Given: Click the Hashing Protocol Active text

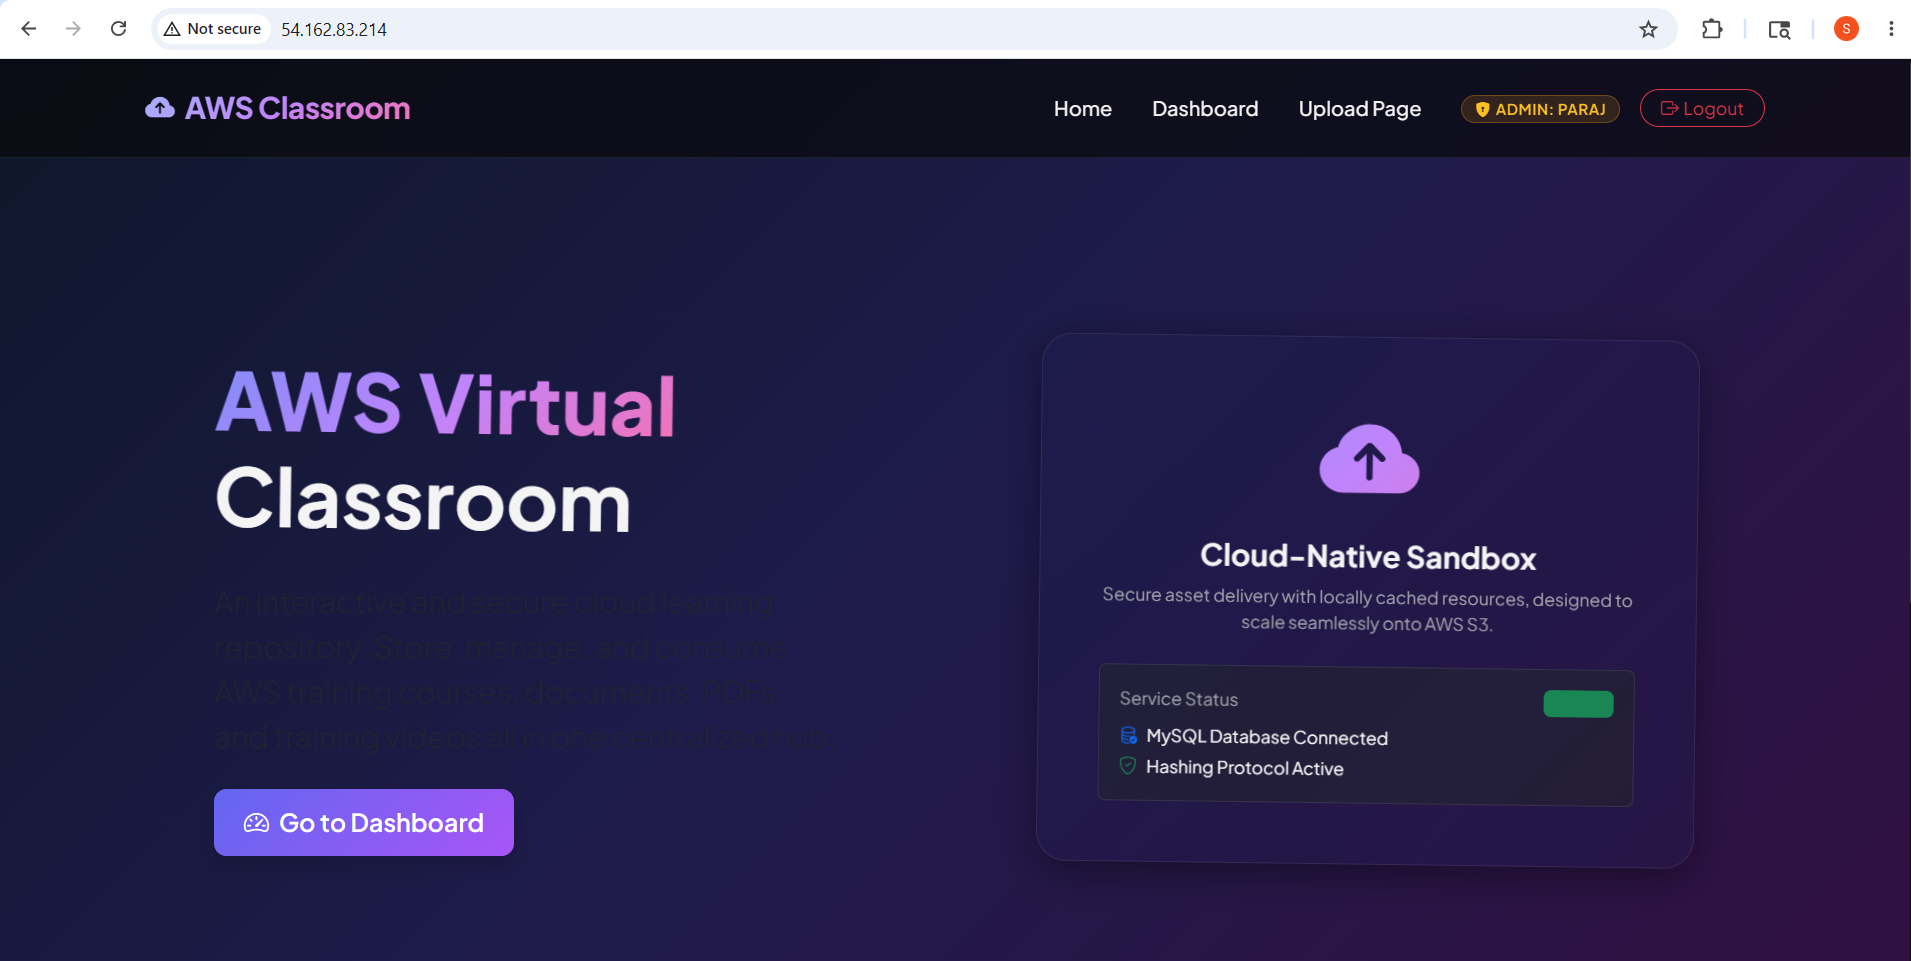Looking at the screenshot, I should click(x=1245, y=768).
